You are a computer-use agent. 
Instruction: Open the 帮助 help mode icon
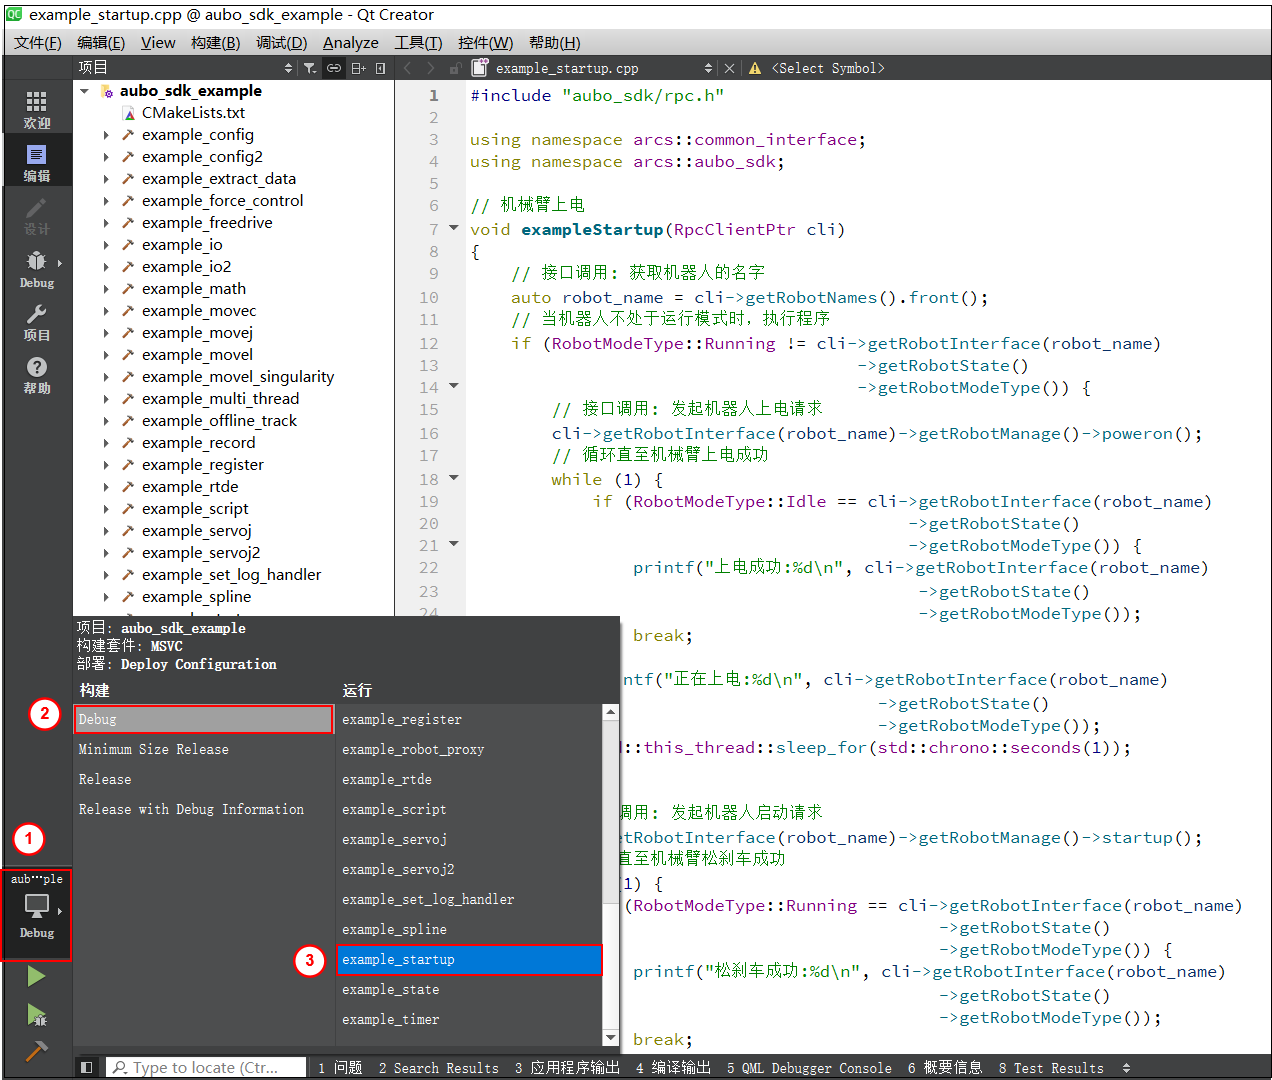pos(36,375)
